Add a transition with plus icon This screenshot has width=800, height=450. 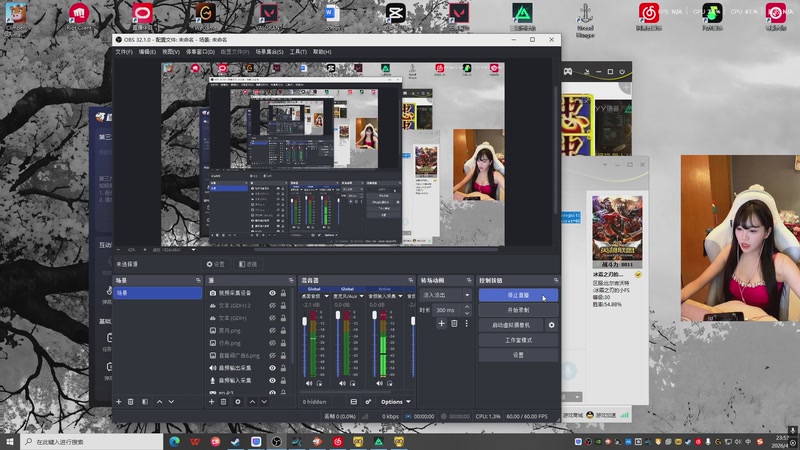pyautogui.click(x=441, y=323)
